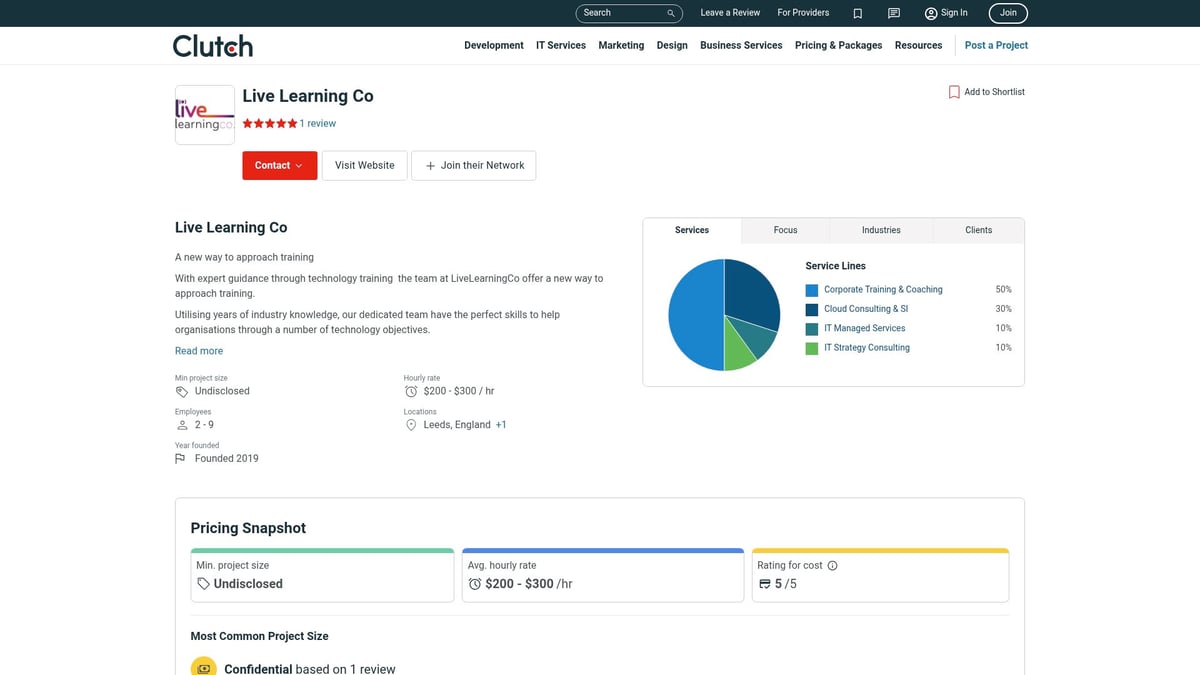Click the Sign In user icon

coord(931,13)
